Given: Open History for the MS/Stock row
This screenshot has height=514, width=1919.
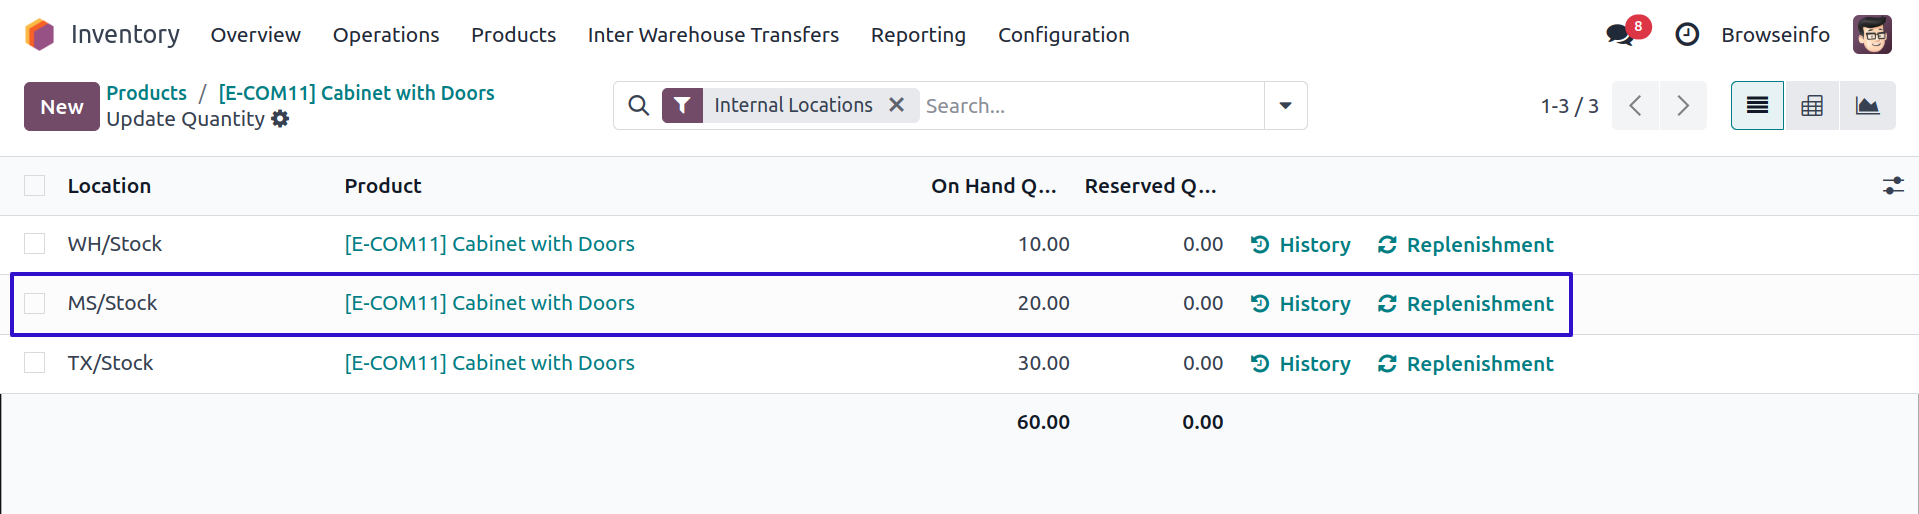Looking at the screenshot, I should (x=1301, y=304).
